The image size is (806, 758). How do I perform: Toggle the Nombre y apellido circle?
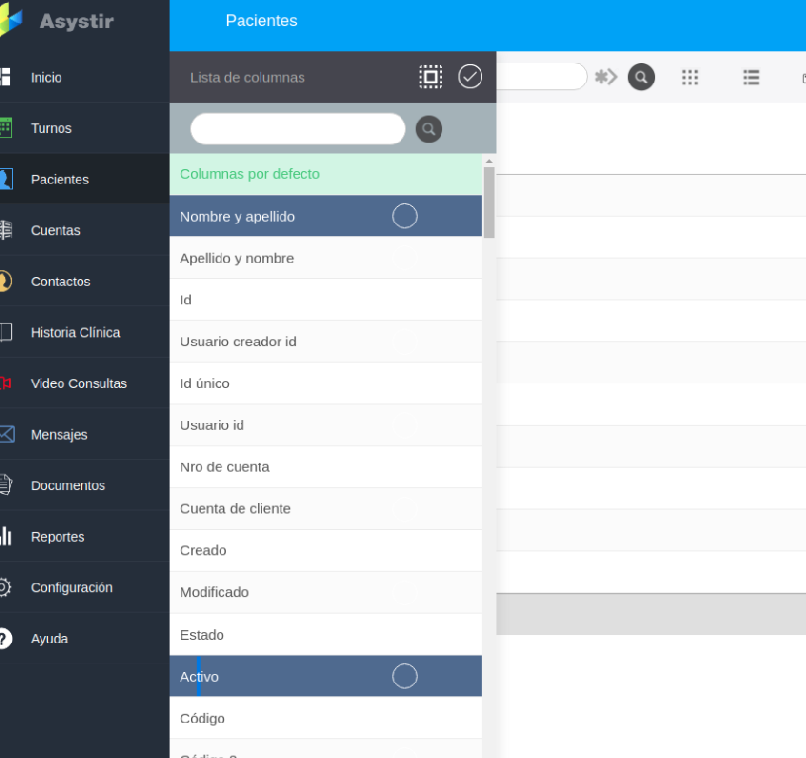(404, 216)
